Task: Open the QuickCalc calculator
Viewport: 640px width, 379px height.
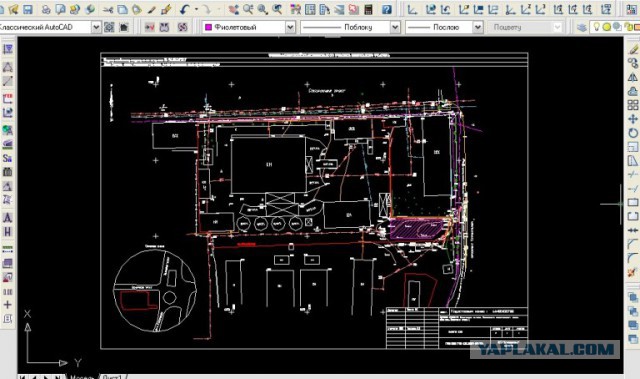Action: tap(369, 9)
